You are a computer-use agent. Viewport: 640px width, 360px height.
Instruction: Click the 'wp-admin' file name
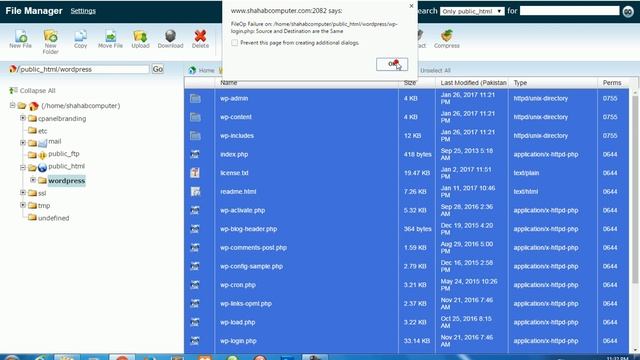[234, 98]
